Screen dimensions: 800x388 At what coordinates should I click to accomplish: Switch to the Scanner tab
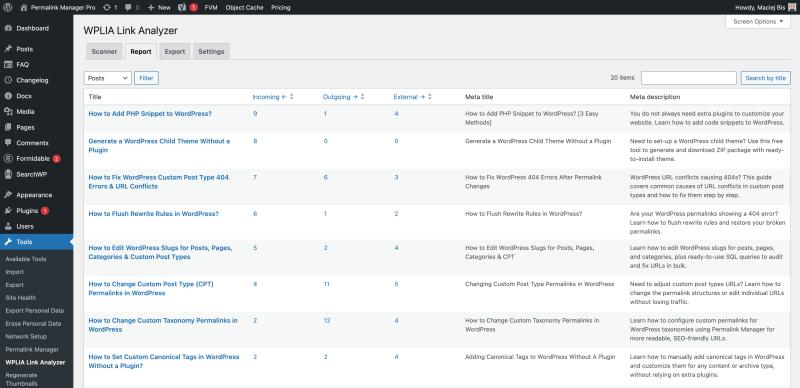(x=104, y=52)
